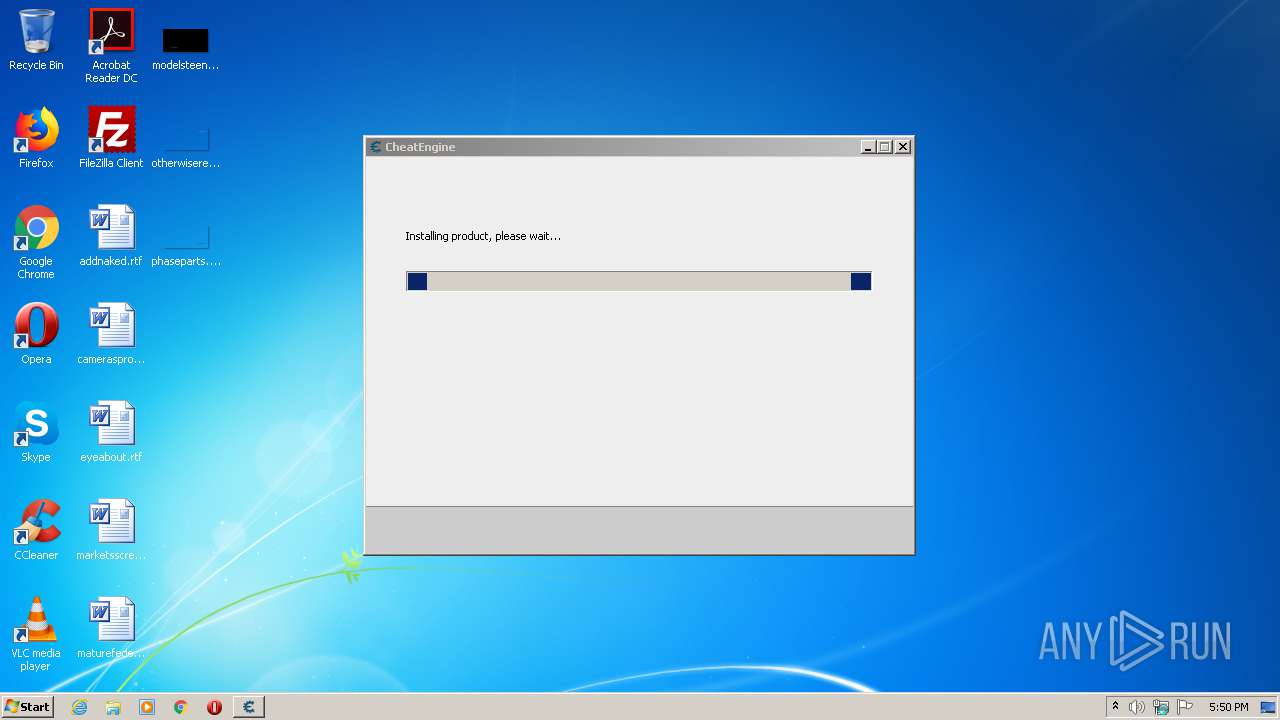Screen dimensions: 1280x720
Task: Close the CheatEngine installer window
Action: 903,147
